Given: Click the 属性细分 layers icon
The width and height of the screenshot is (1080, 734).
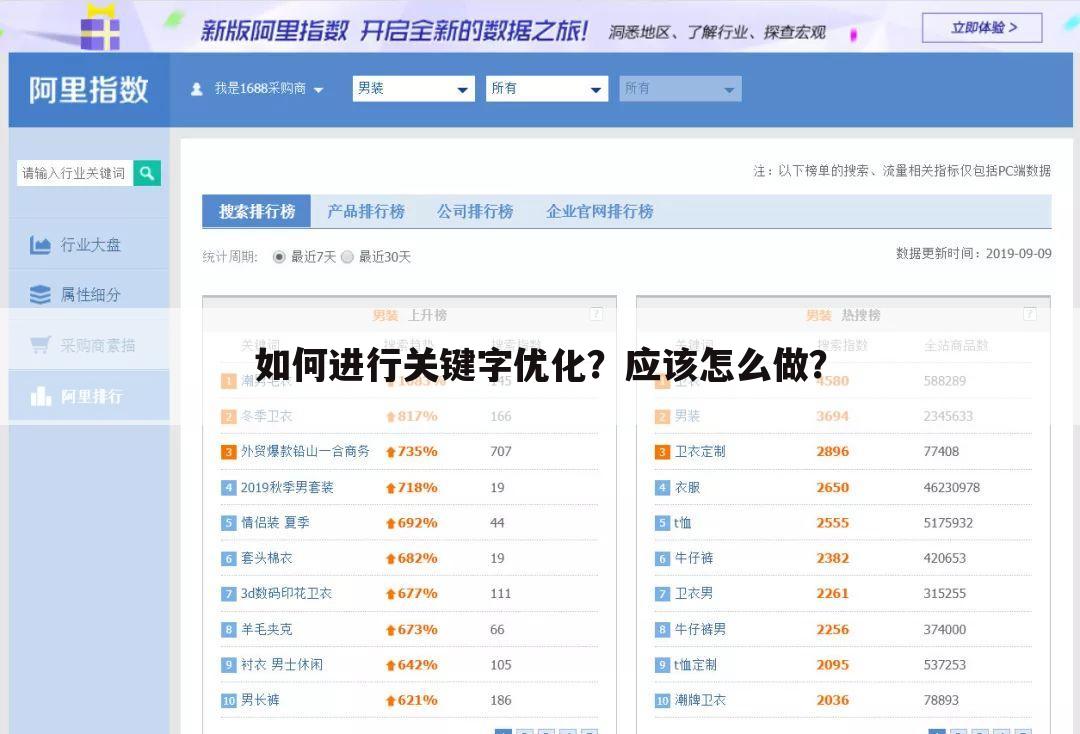Looking at the screenshot, I should 40,295.
